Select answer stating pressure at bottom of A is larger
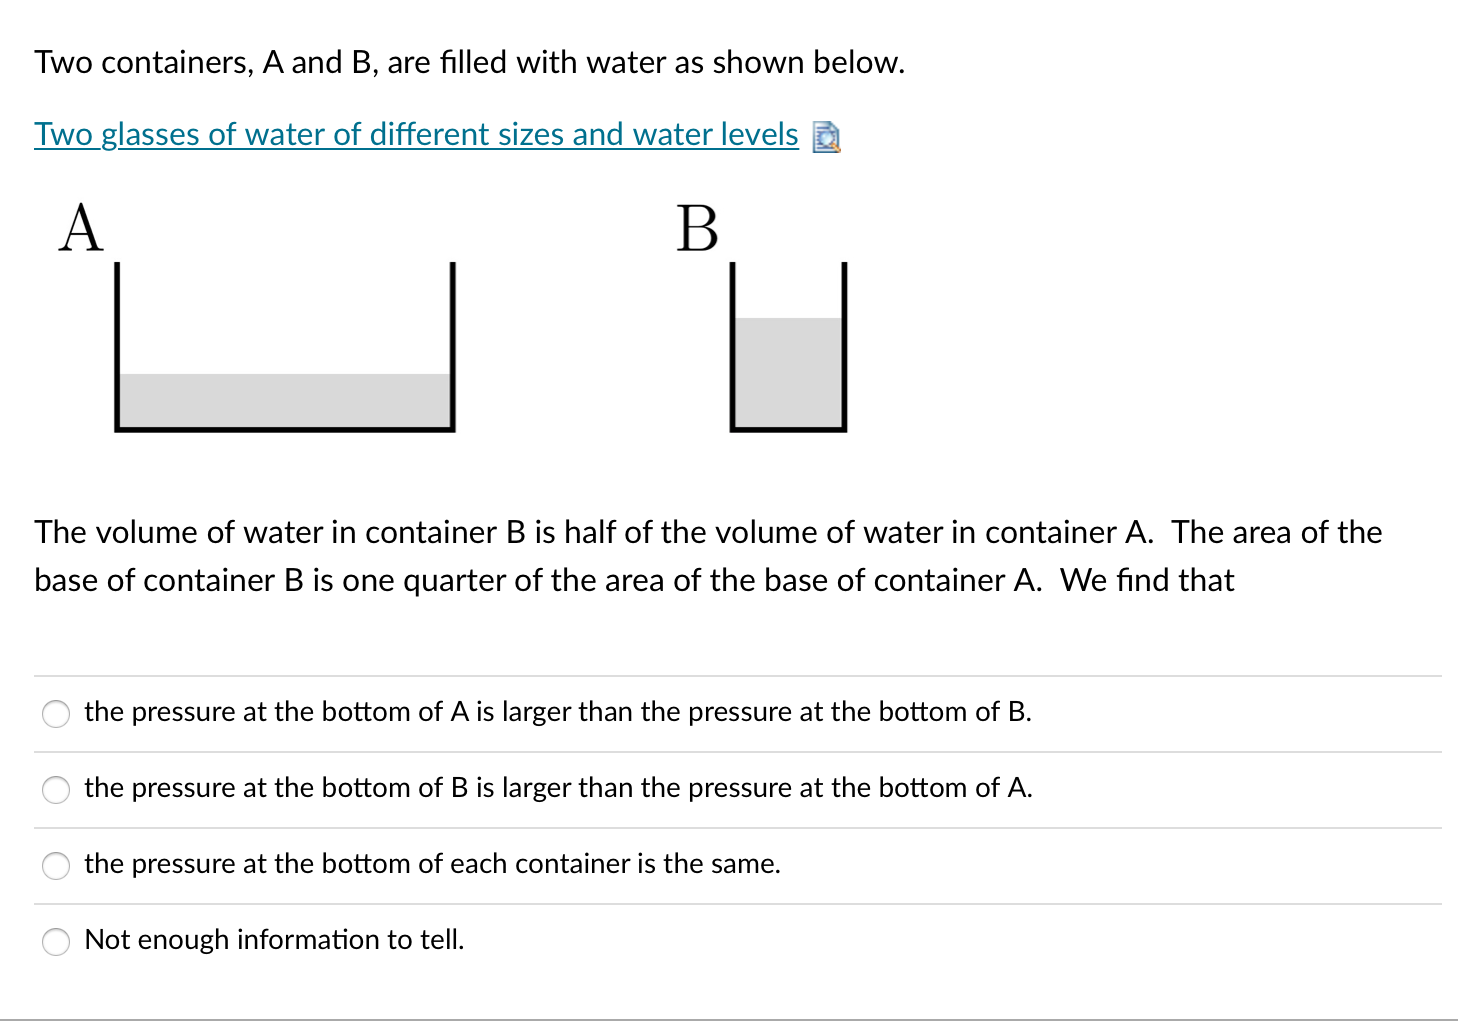This screenshot has width=1458, height=1022. [57, 714]
